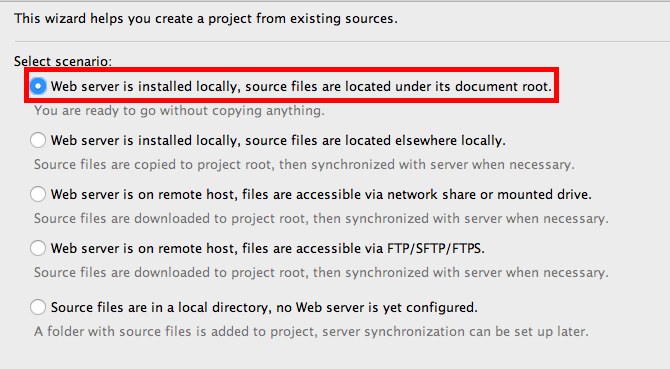This screenshot has height=369, width=670.
Task: Click the words 'Web server is yet configured'
Action: 386,308
